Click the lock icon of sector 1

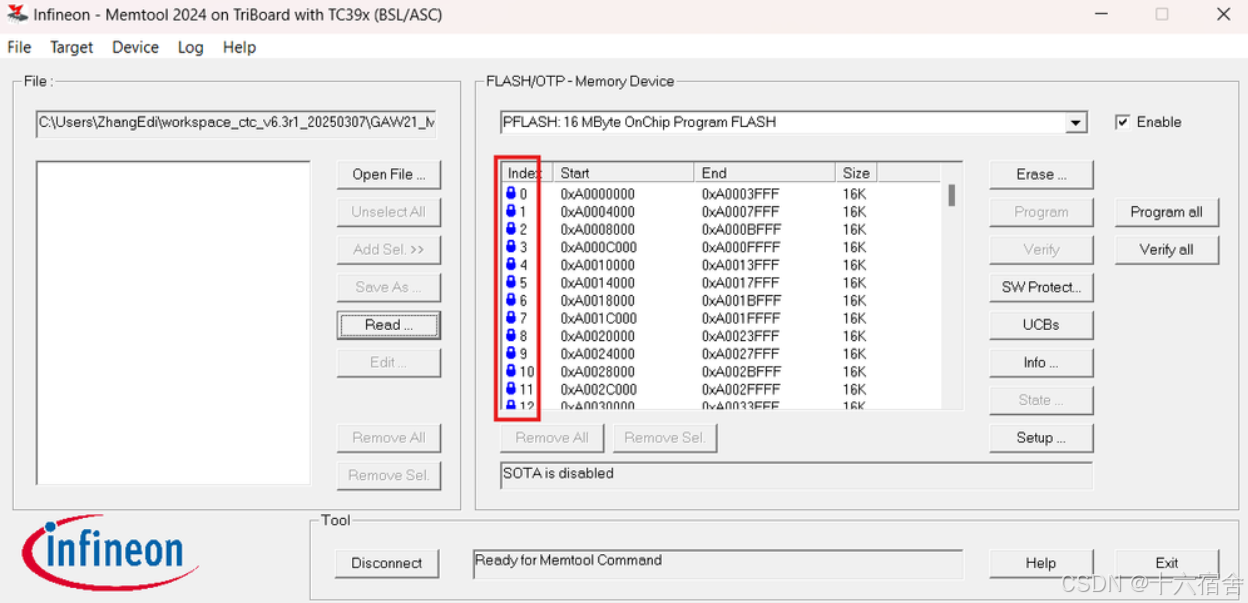[x=511, y=211]
